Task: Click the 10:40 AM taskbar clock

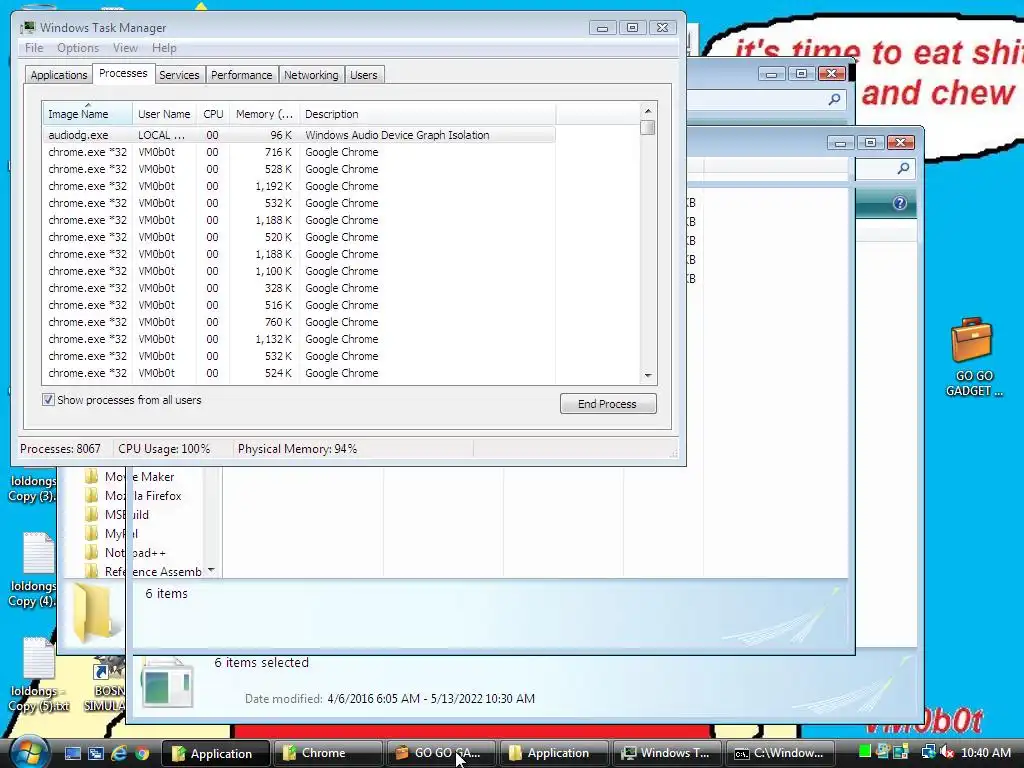Action: [985, 752]
